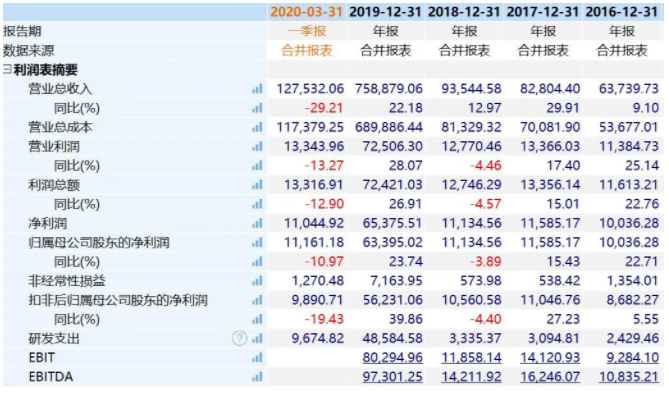Click the EBITDA row label
669x397 pixels.
51,377
